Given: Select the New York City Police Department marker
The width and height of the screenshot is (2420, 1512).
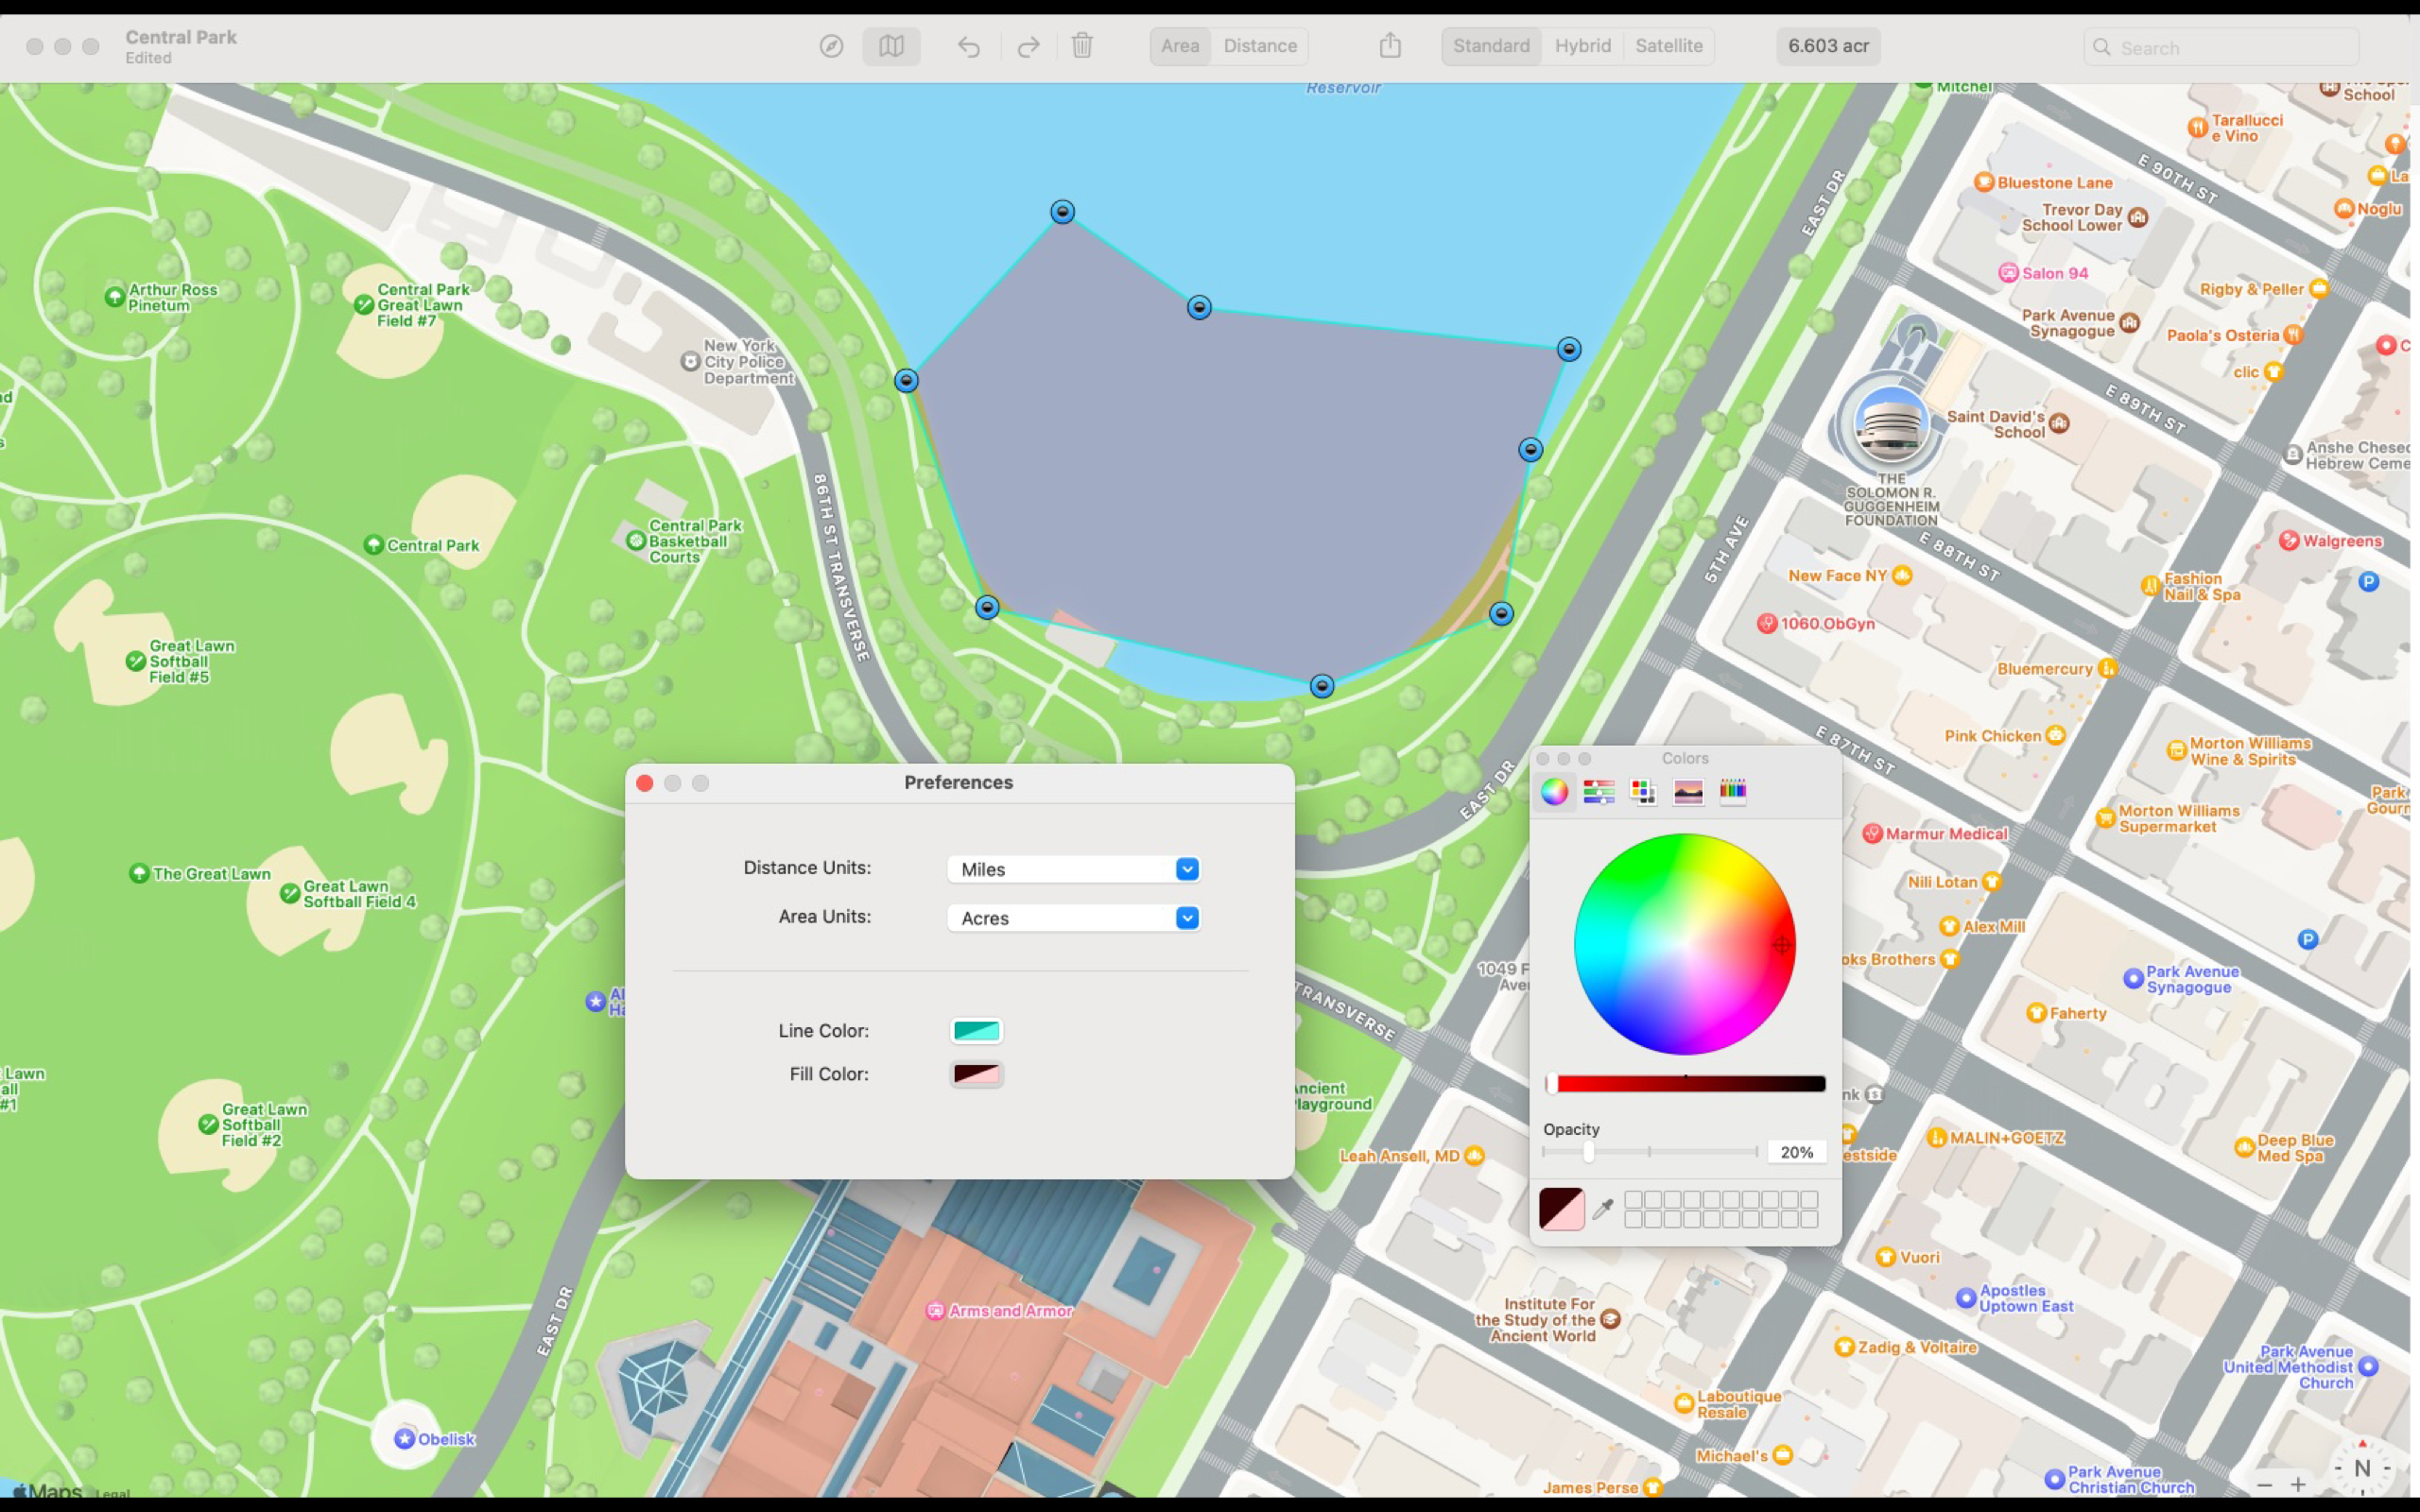Looking at the screenshot, I should [690, 361].
